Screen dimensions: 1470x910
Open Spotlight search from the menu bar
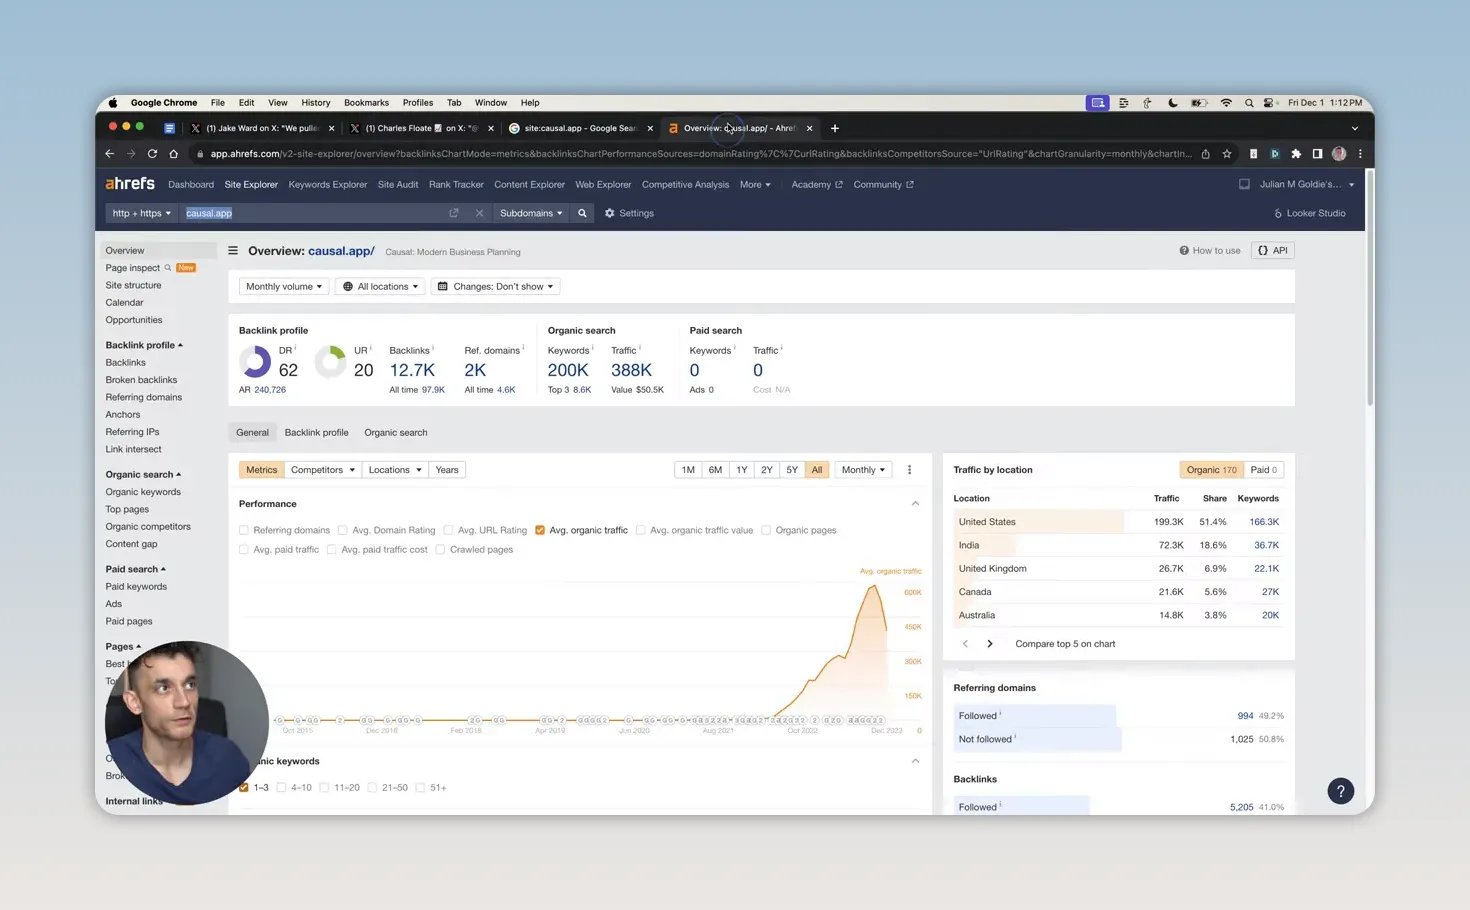click(x=1249, y=102)
